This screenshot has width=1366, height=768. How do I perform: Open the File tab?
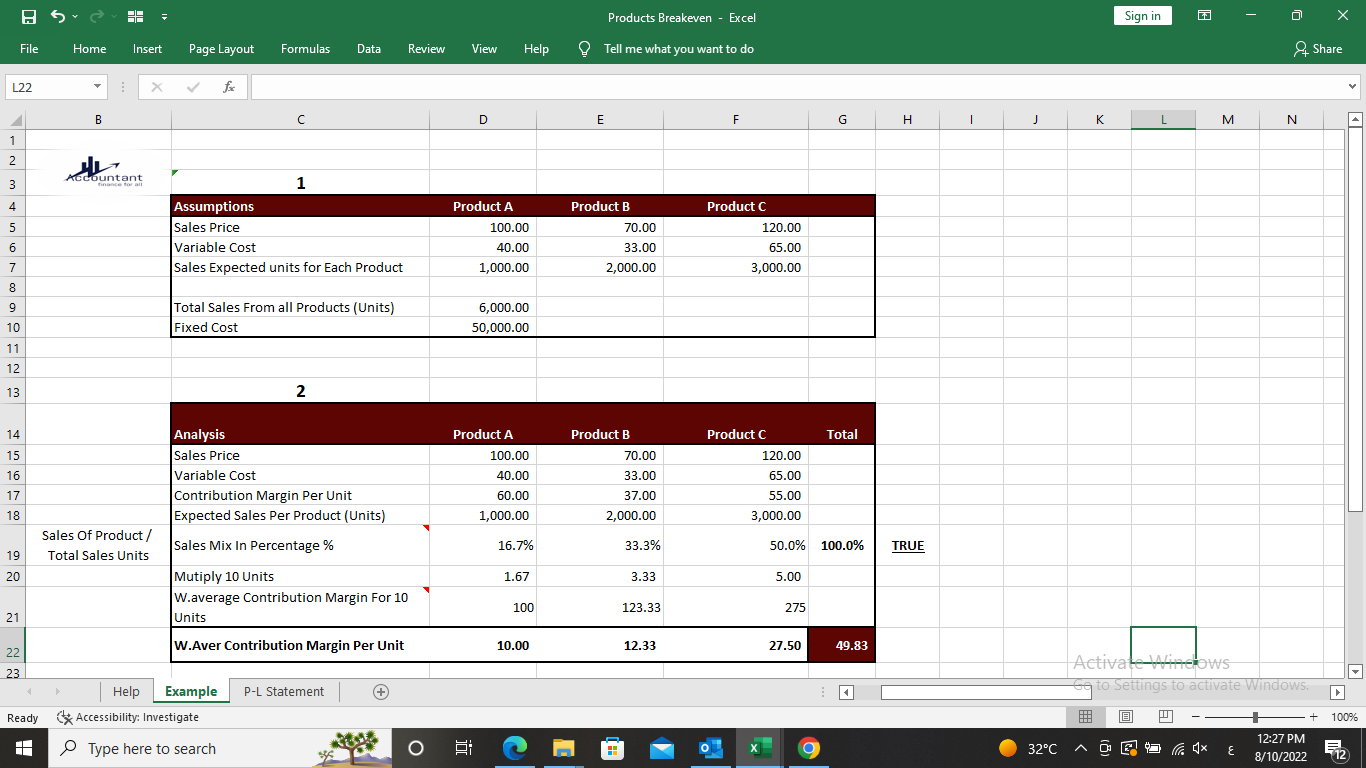point(29,48)
